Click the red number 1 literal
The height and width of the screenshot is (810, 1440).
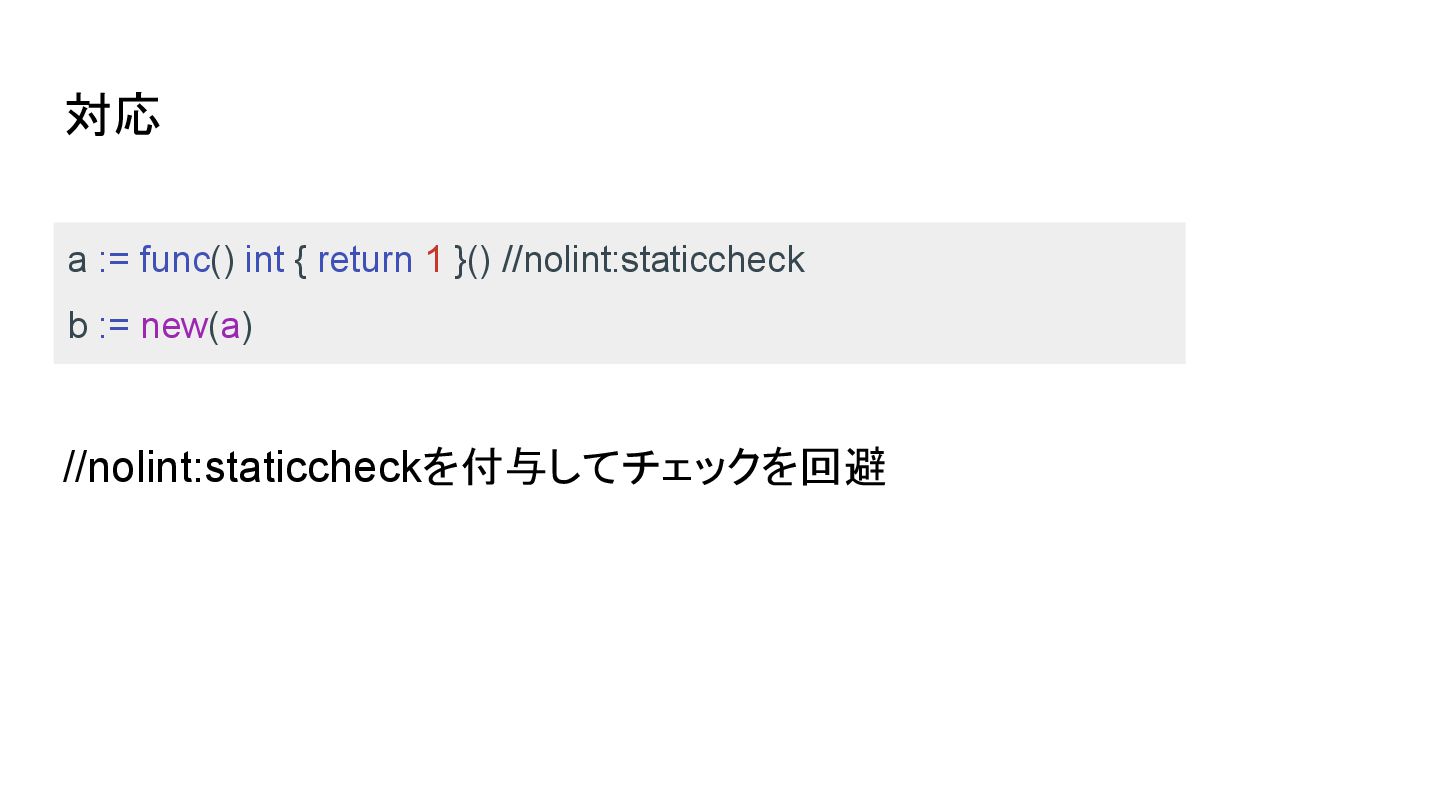point(433,260)
